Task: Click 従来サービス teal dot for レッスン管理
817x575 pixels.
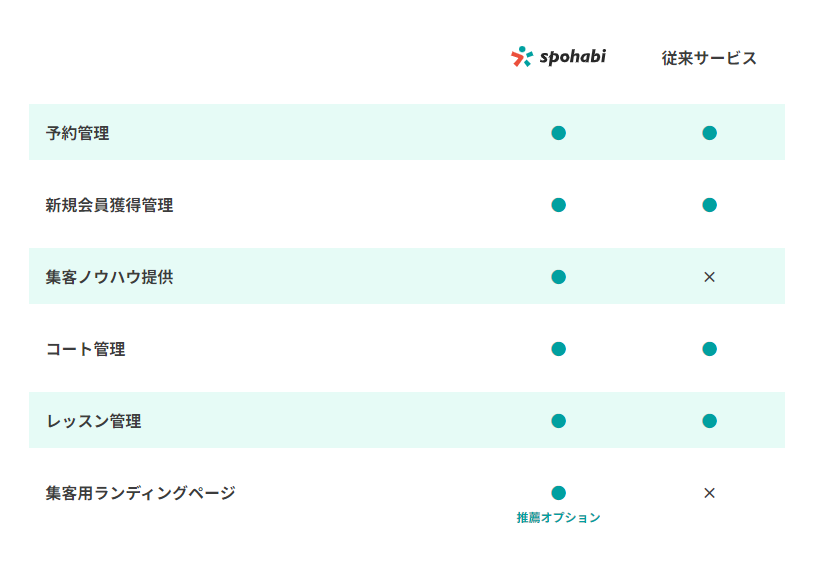Action: pyautogui.click(x=709, y=421)
